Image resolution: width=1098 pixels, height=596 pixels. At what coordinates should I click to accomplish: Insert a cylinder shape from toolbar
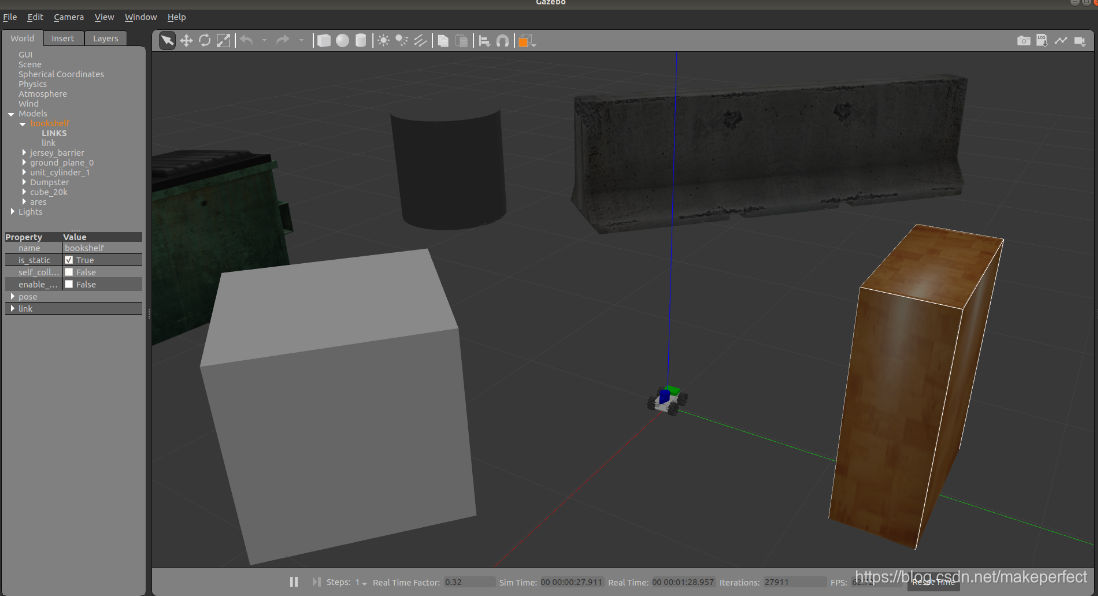coord(361,41)
